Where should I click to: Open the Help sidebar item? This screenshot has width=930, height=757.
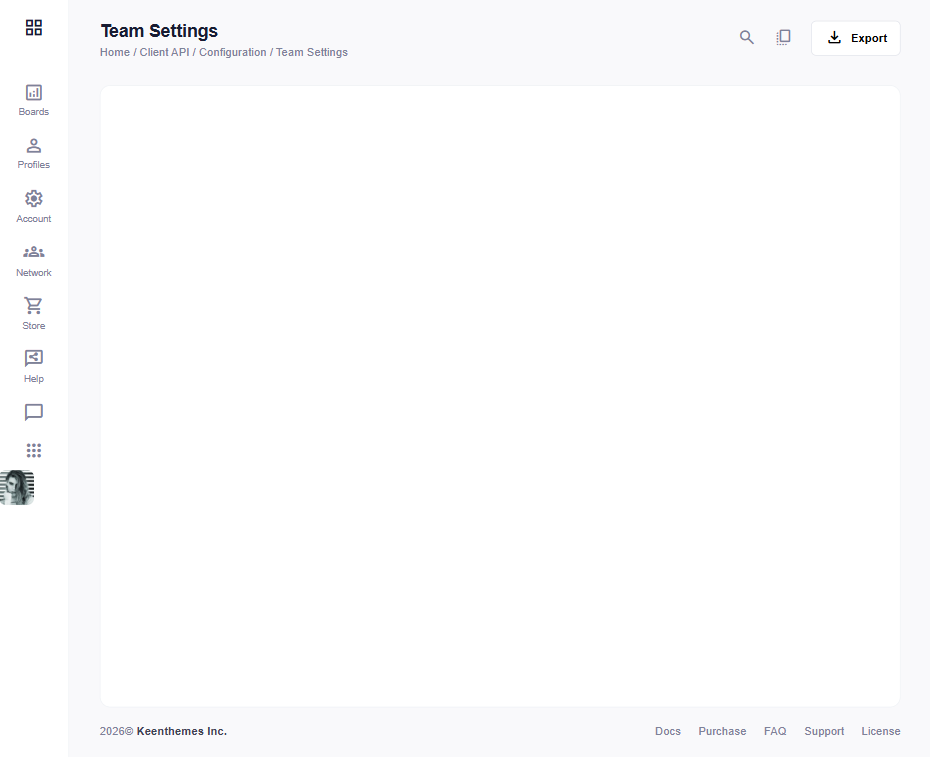[x=34, y=367]
